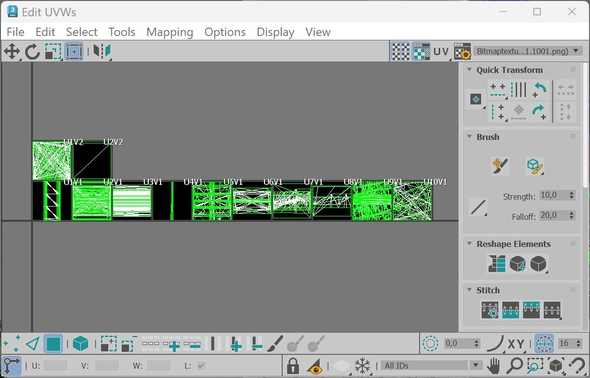The width and height of the screenshot is (590, 378).
Task: Toggle the selection lock padlock
Action: (x=293, y=366)
